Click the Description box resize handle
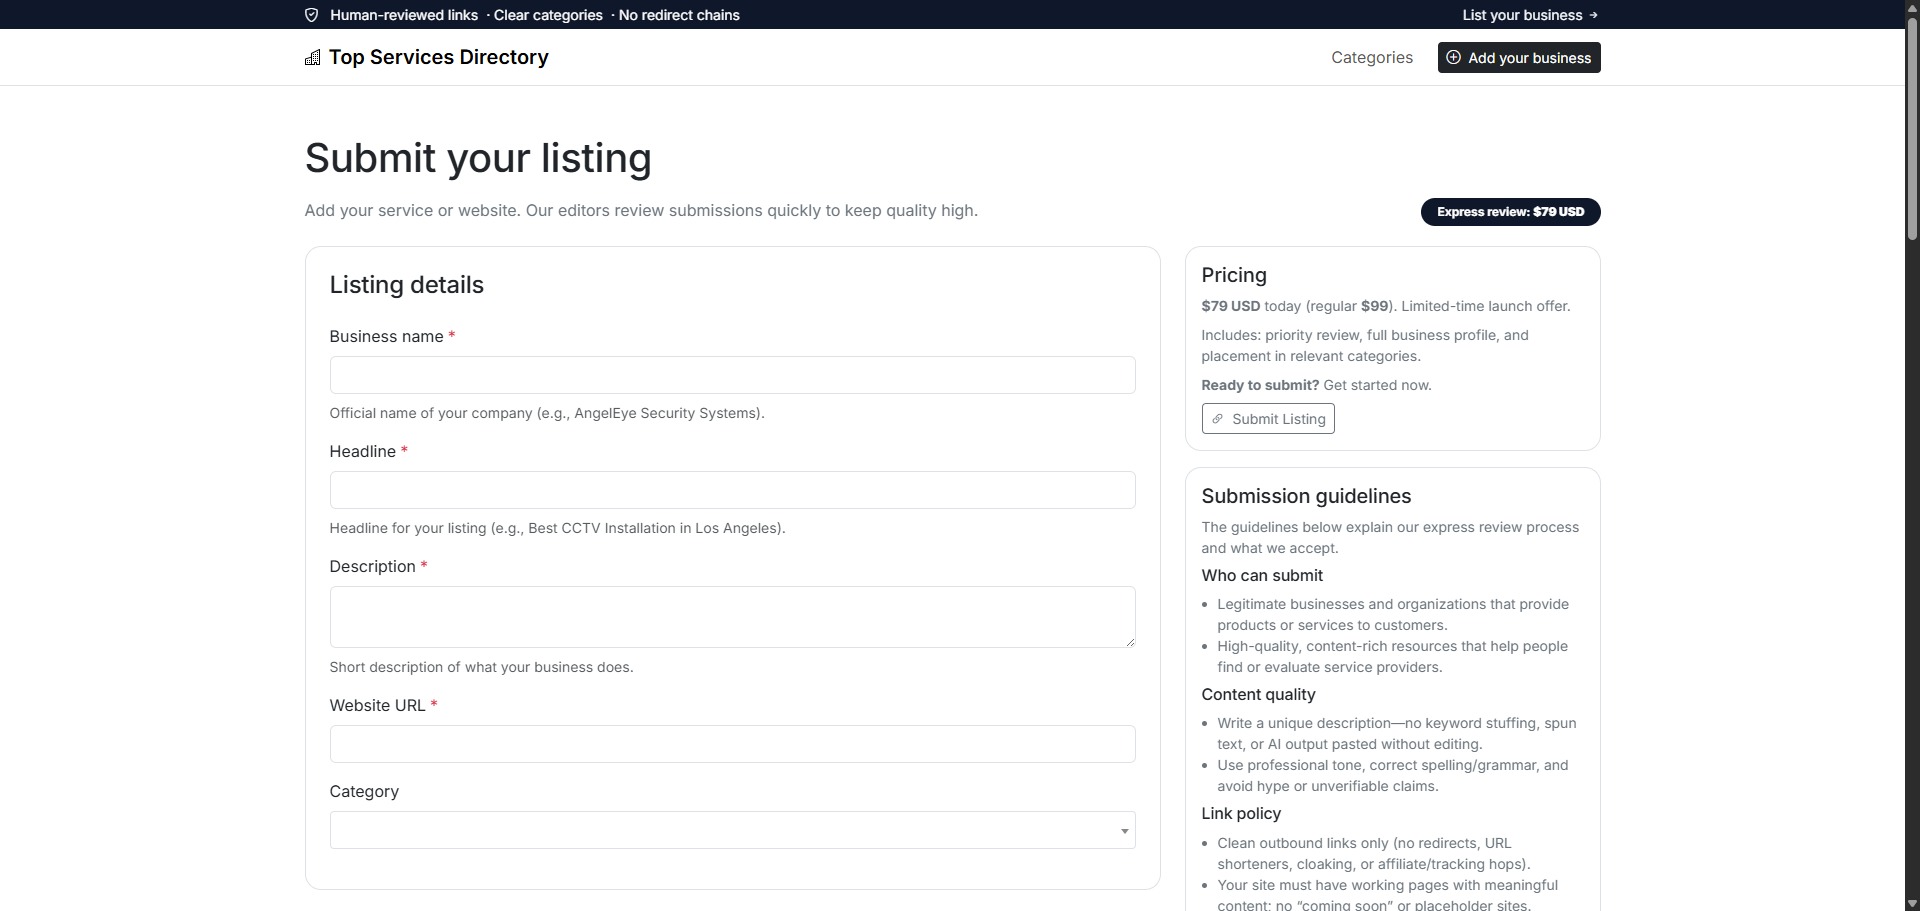 (x=1130, y=642)
